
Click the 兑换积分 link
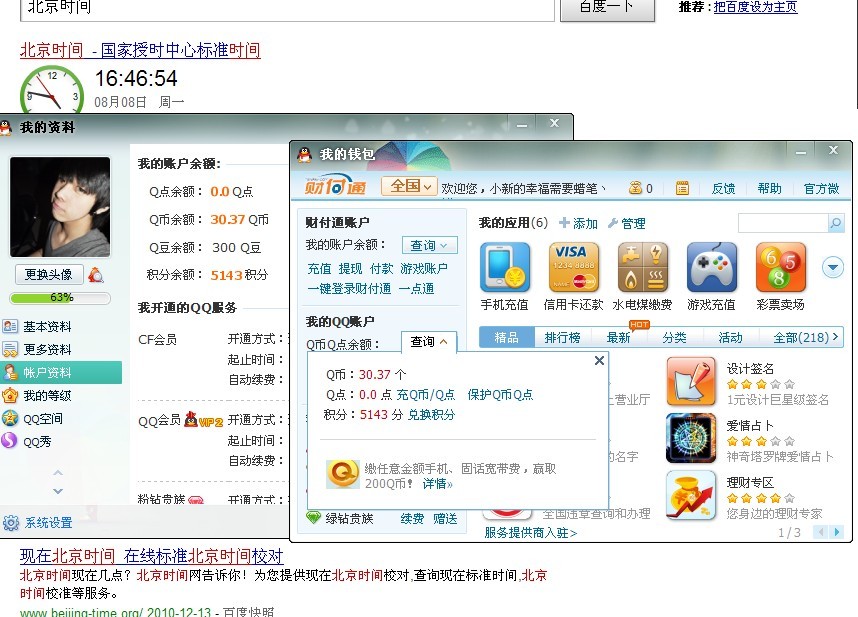pyautogui.click(x=431, y=415)
